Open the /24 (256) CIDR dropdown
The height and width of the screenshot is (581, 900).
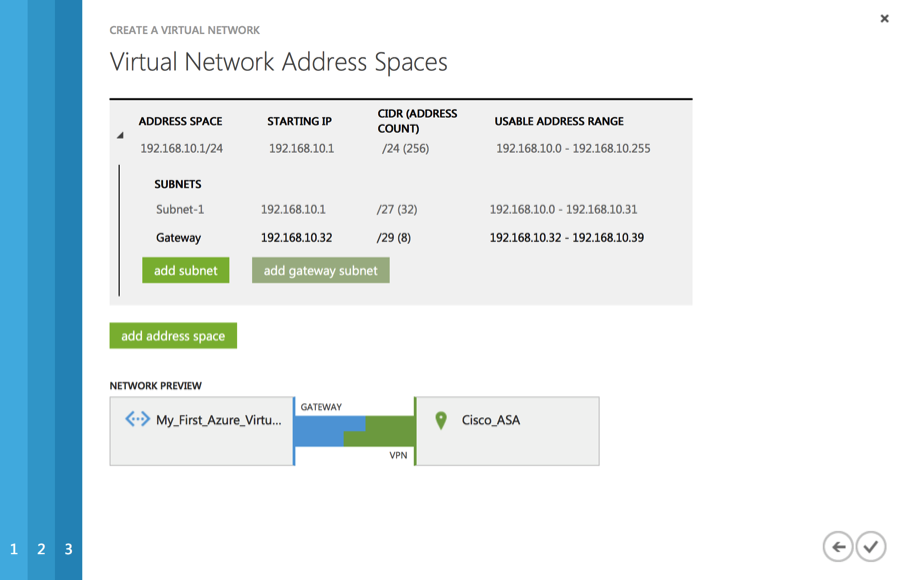coord(405,149)
